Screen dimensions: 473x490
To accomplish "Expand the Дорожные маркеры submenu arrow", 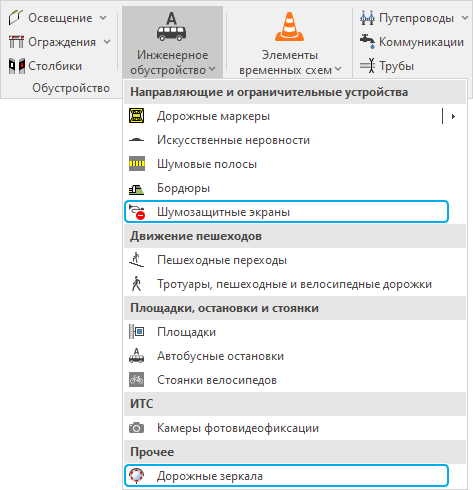I will [x=453, y=116].
